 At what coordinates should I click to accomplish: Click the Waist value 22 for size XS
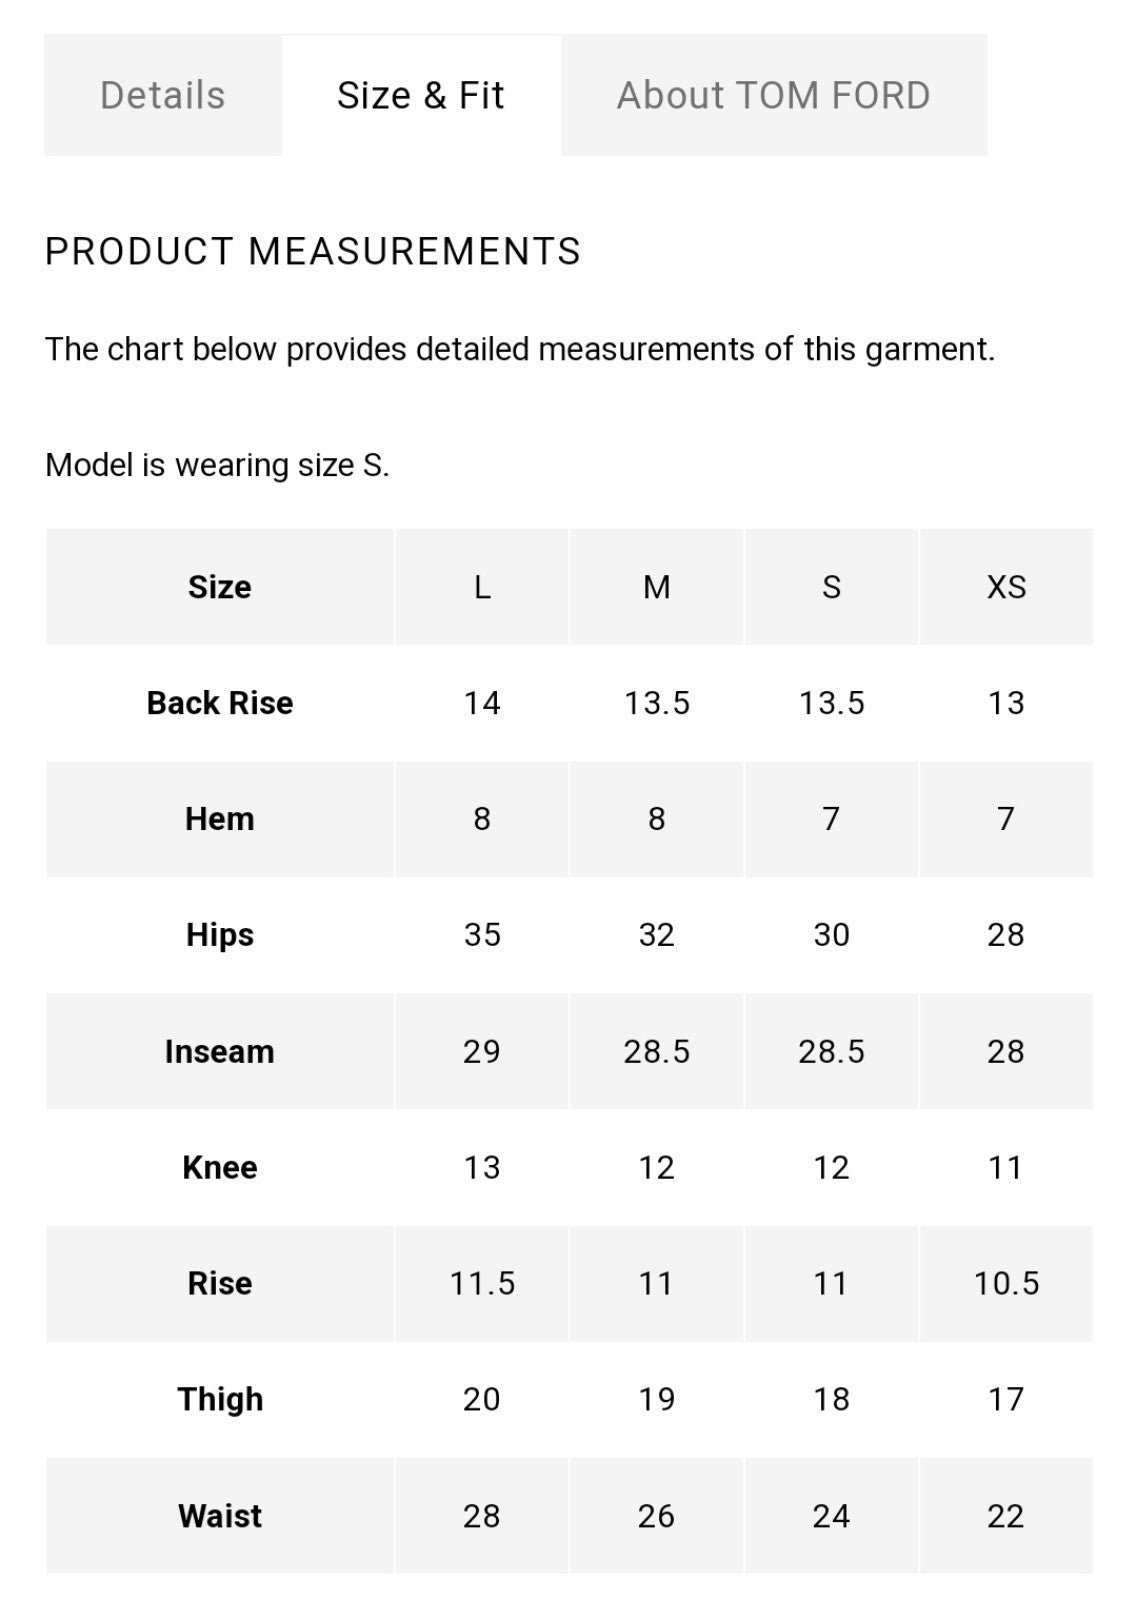point(1006,1516)
